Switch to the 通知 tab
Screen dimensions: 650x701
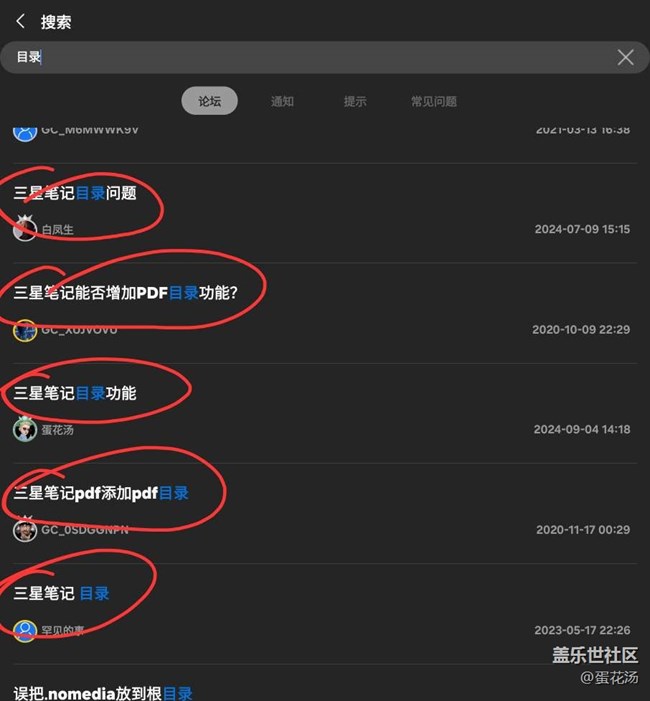pyautogui.click(x=282, y=101)
